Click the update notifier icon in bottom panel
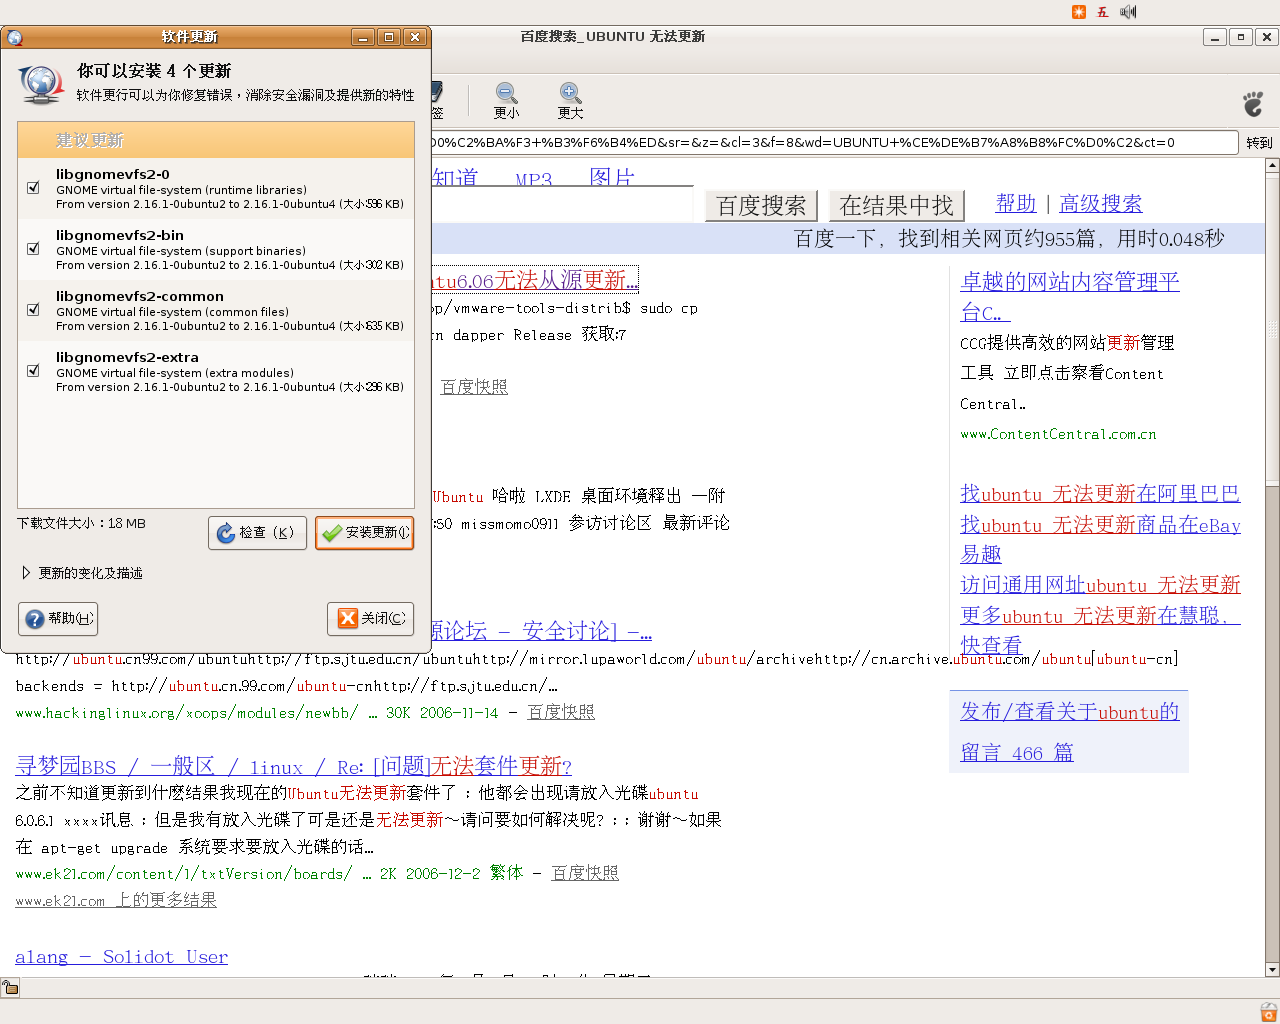 [x=1268, y=1012]
